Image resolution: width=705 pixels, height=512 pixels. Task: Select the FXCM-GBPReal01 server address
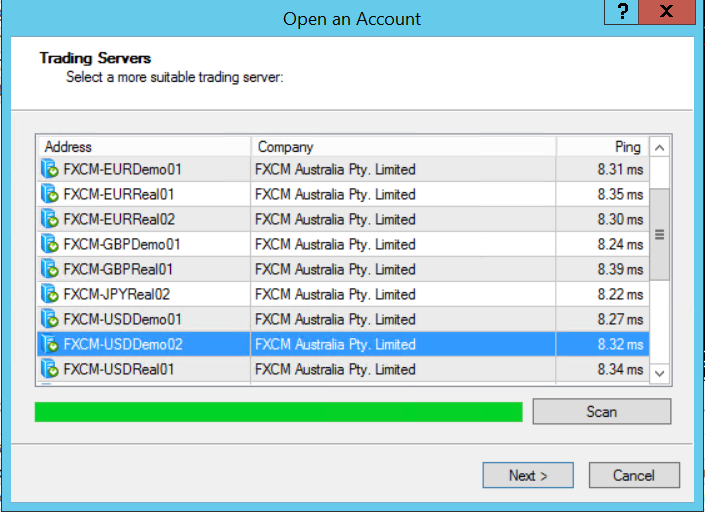(x=118, y=269)
